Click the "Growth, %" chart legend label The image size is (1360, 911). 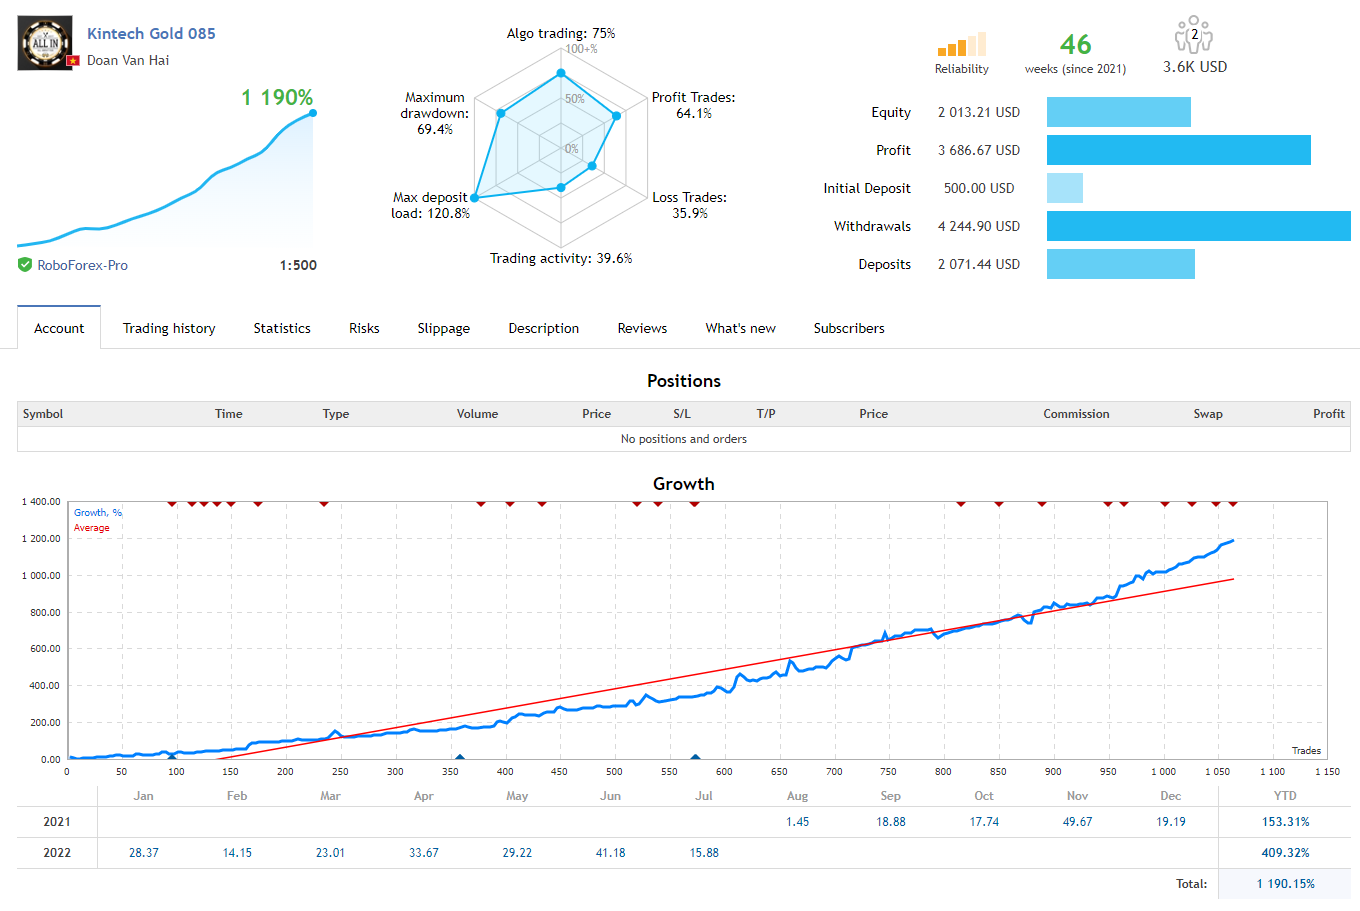98,513
